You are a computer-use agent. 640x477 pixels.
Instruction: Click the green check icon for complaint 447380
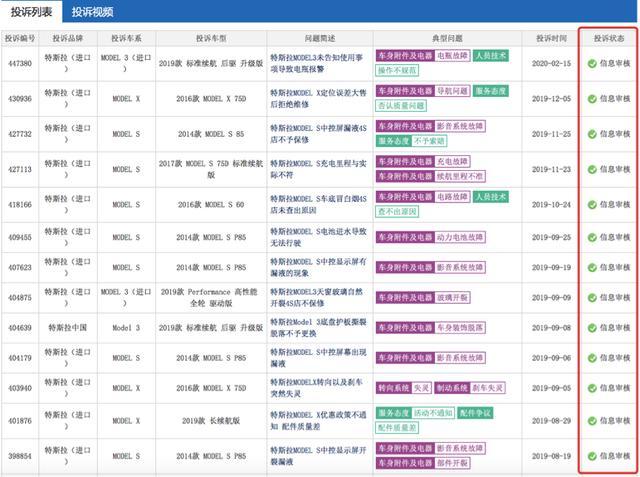[x=592, y=63]
